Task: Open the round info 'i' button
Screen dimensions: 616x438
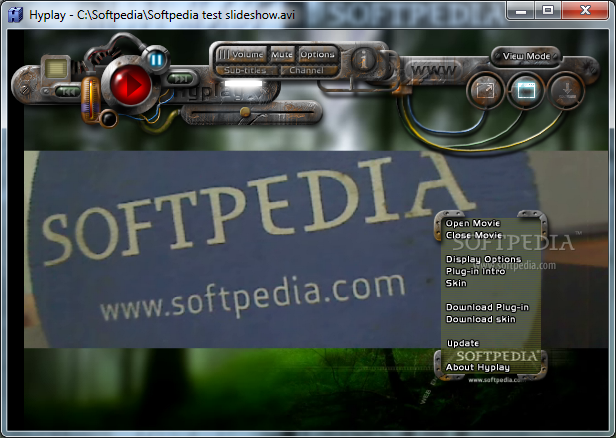Action: click(x=364, y=61)
